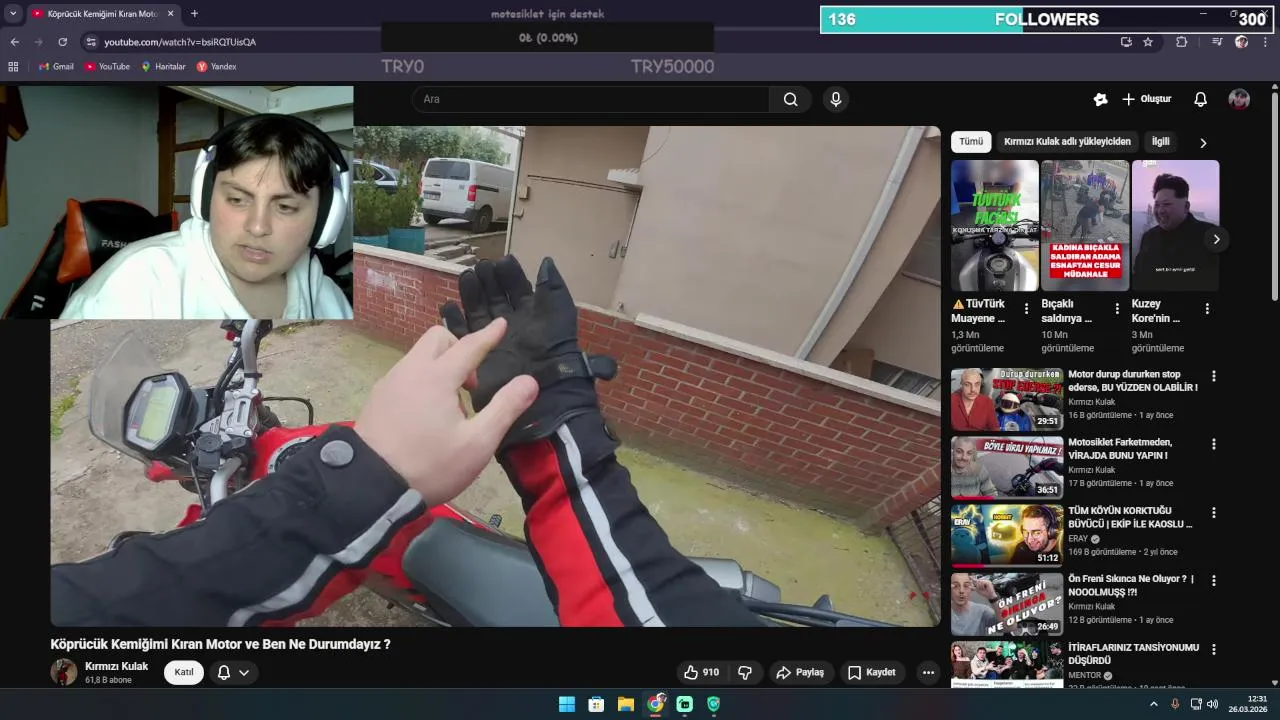View site information icon in the address bar
The width and height of the screenshot is (1280, 720).
91,42
